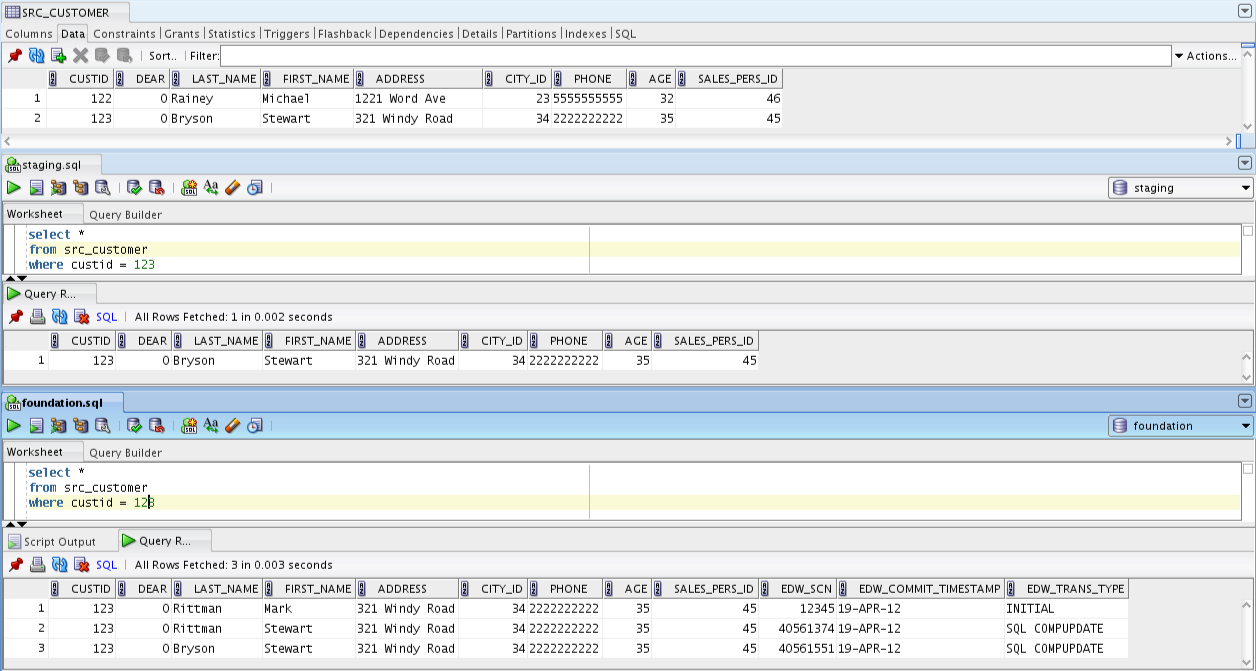The height and width of the screenshot is (671, 1256).
Task: Refresh the SRC_CUSTOMER data grid
Action: [37, 56]
